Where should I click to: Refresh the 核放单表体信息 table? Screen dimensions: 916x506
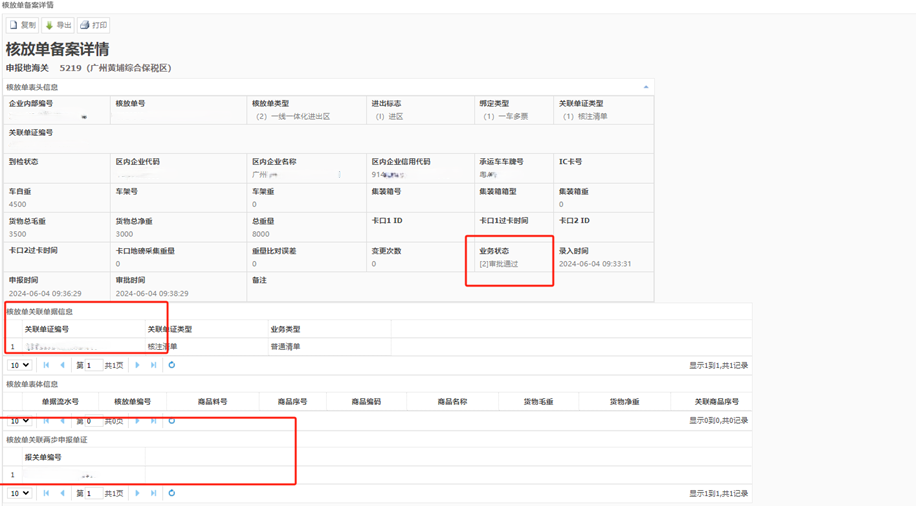172,421
